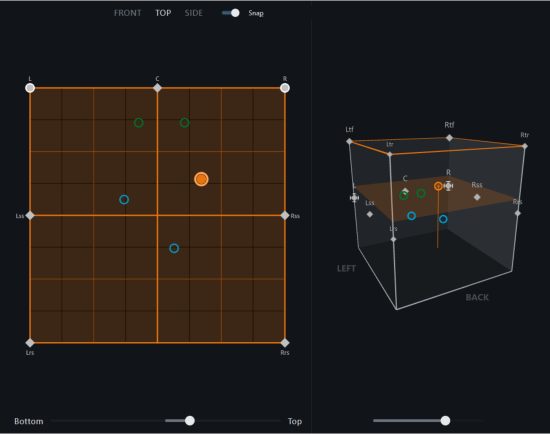
Task: Toggle the Snap switch
Action: (x=231, y=13)
